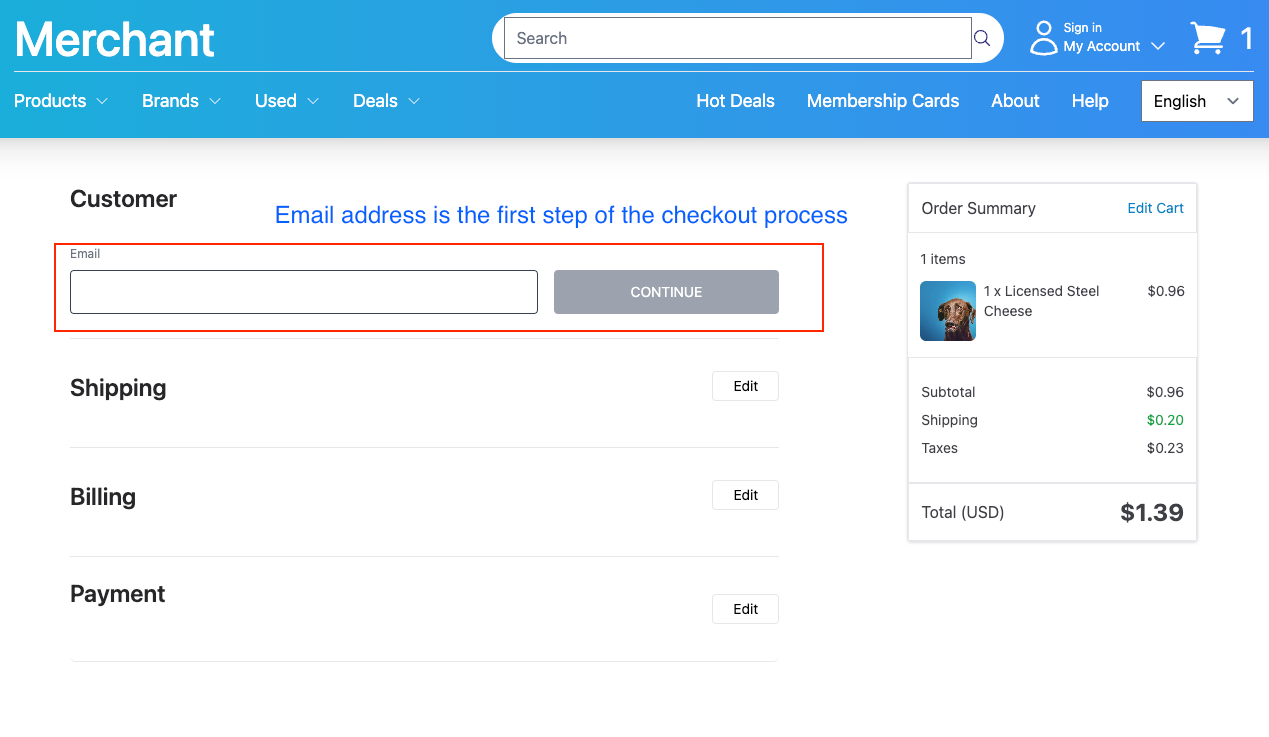Click the Merchant logo
The width and height of the screenshot is (1269, 737).
[114, 38]
